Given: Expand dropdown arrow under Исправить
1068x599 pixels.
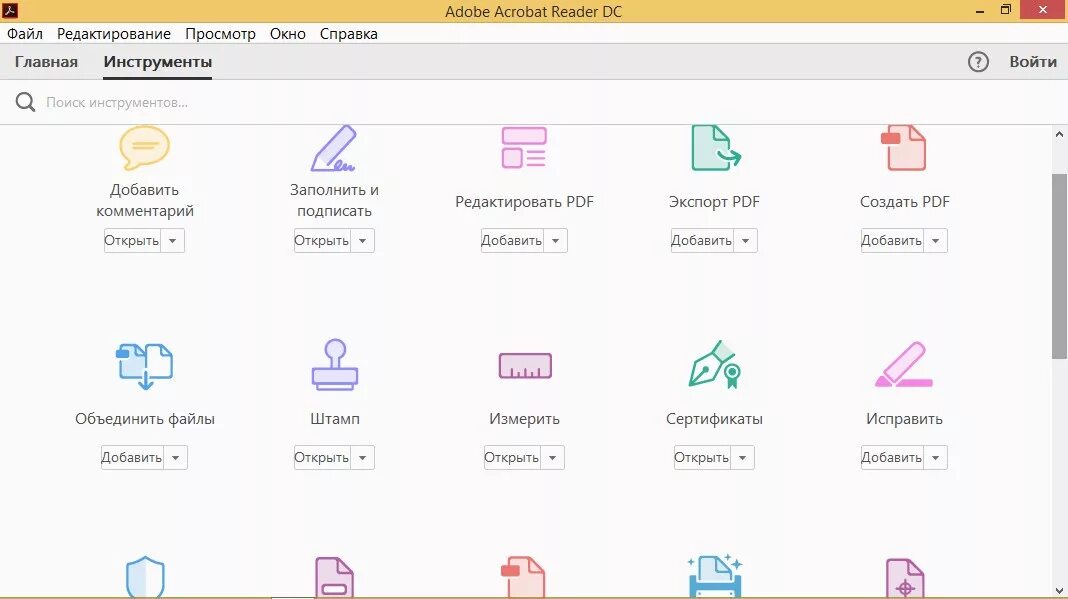Looking at the screenshot, I should (936, 457).
